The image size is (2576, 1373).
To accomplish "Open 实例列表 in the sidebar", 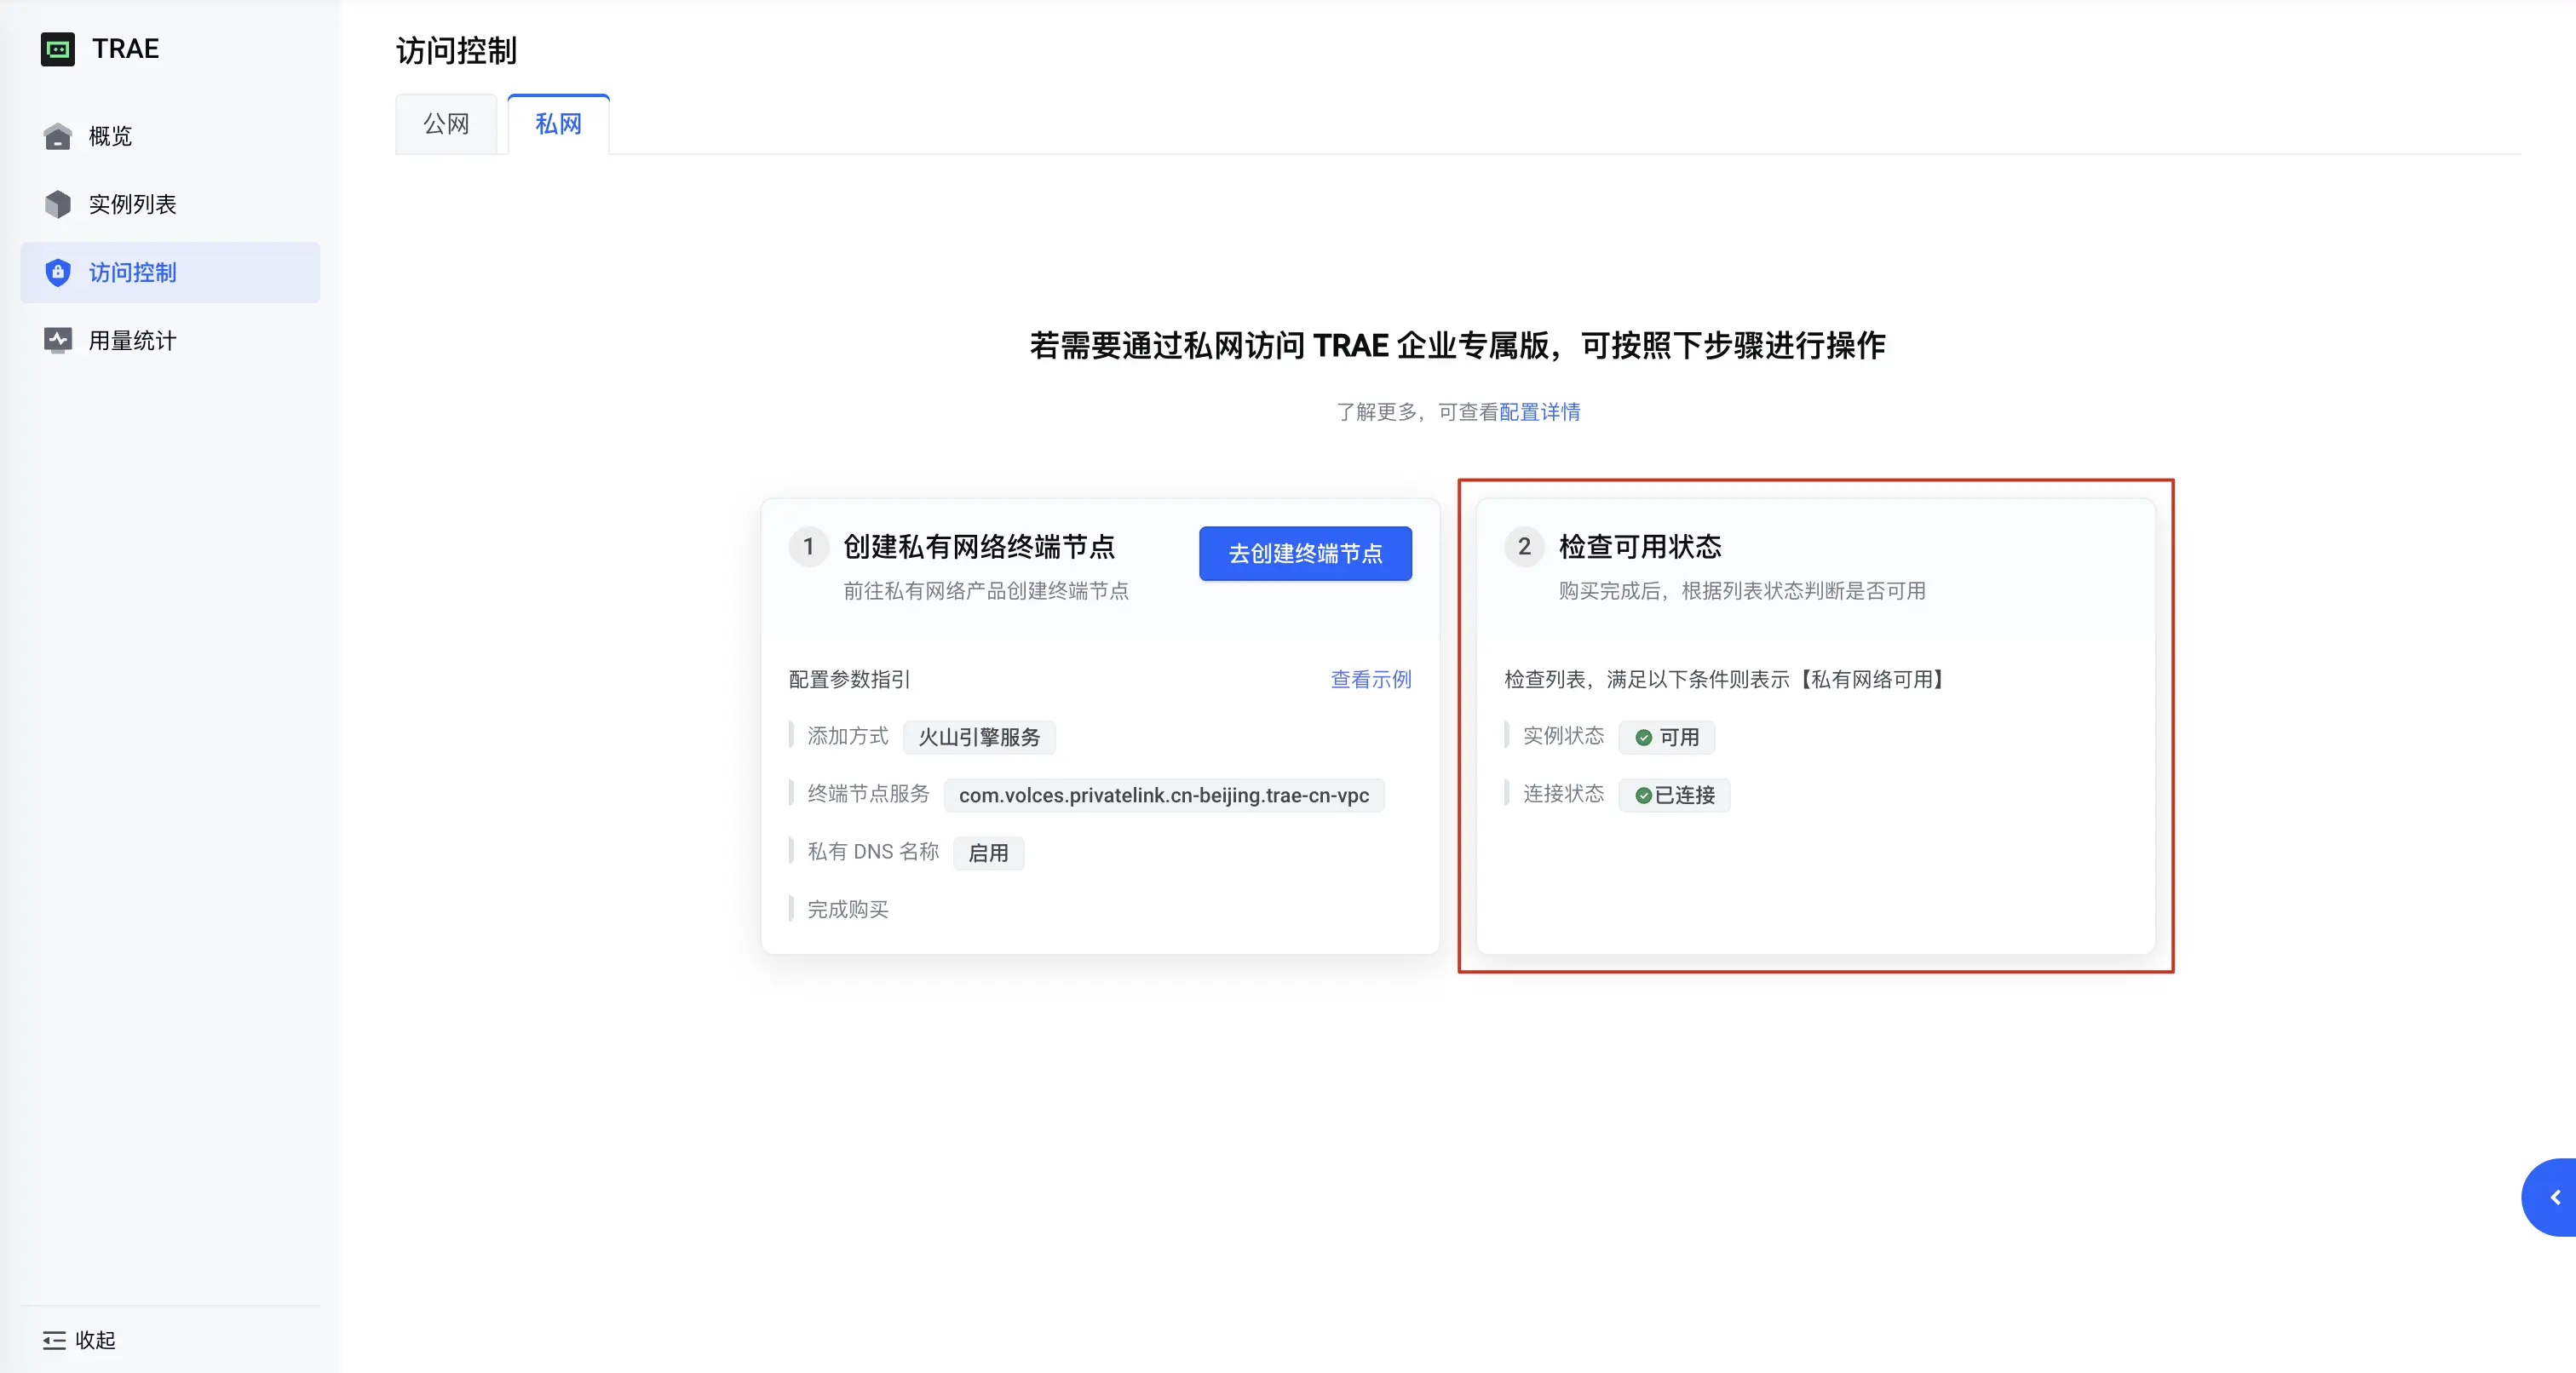I will coord(132,204).
